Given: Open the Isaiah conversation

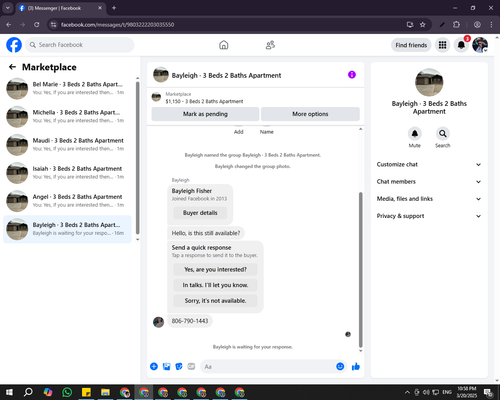Looking at the screenshot, I should click(x=67, y=173).
